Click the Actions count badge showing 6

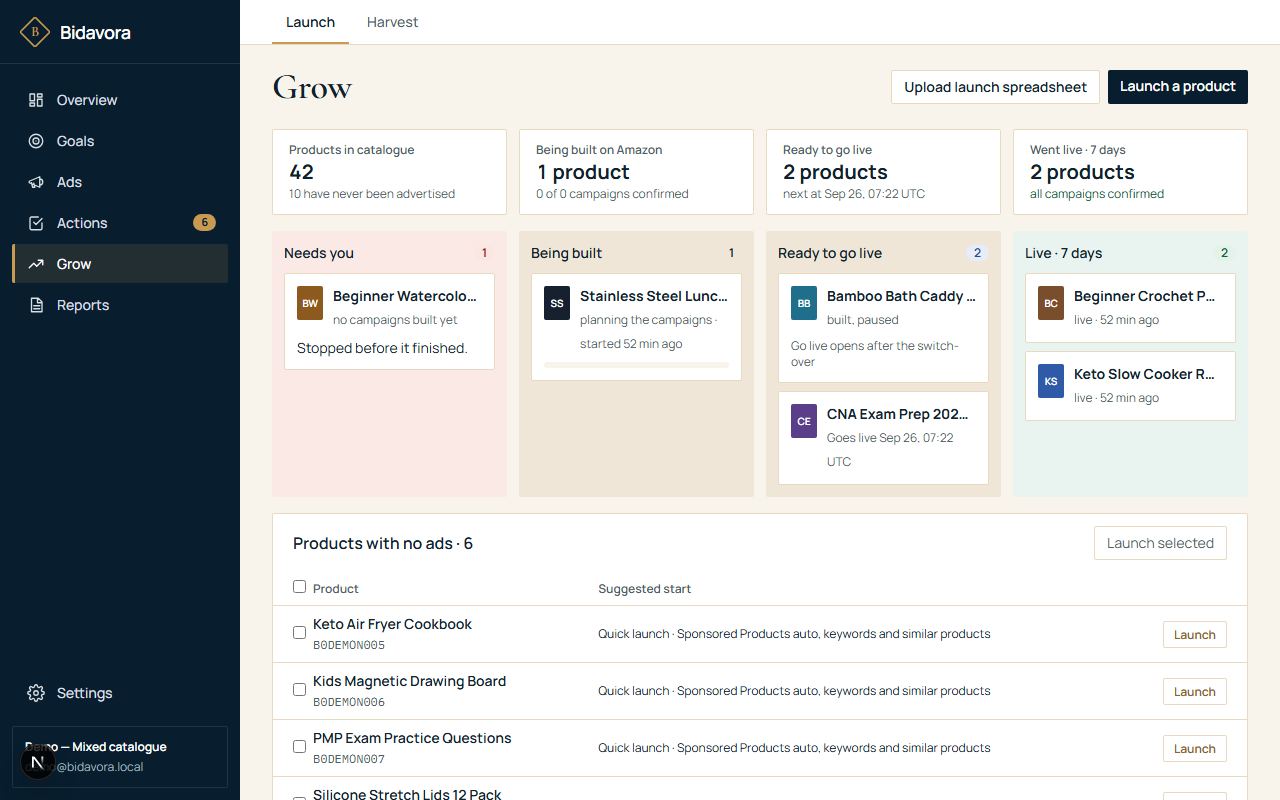pos(204,222)
